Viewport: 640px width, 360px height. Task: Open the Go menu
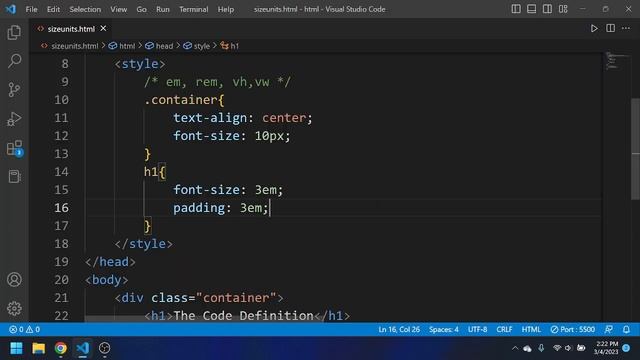point(141,9)
